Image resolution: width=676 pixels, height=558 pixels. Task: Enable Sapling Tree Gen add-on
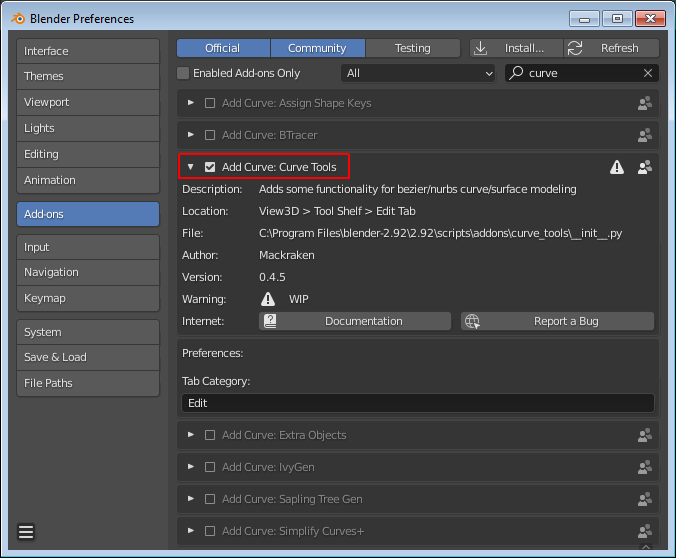(x=210, y=499)
